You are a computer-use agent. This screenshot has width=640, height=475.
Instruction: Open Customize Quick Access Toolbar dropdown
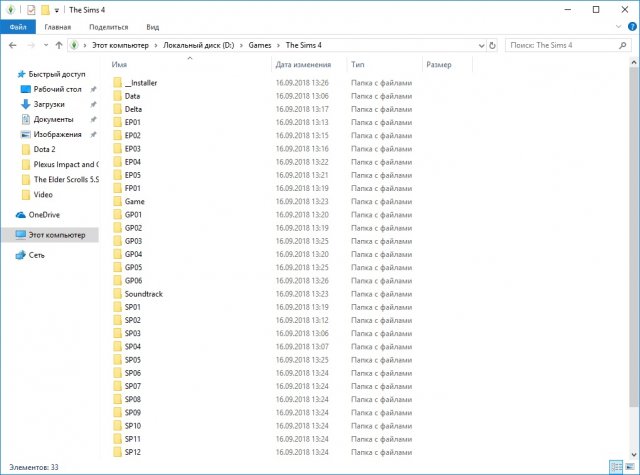(x=57, y=10)
